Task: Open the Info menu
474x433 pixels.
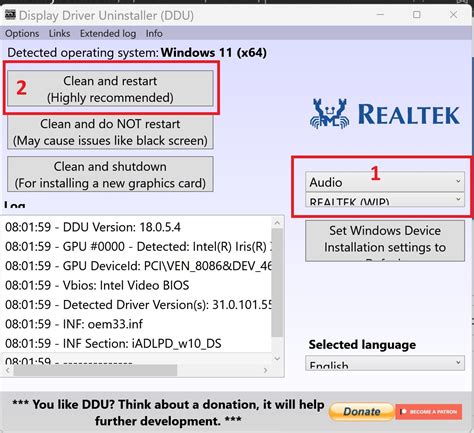Action: (154, 34)
